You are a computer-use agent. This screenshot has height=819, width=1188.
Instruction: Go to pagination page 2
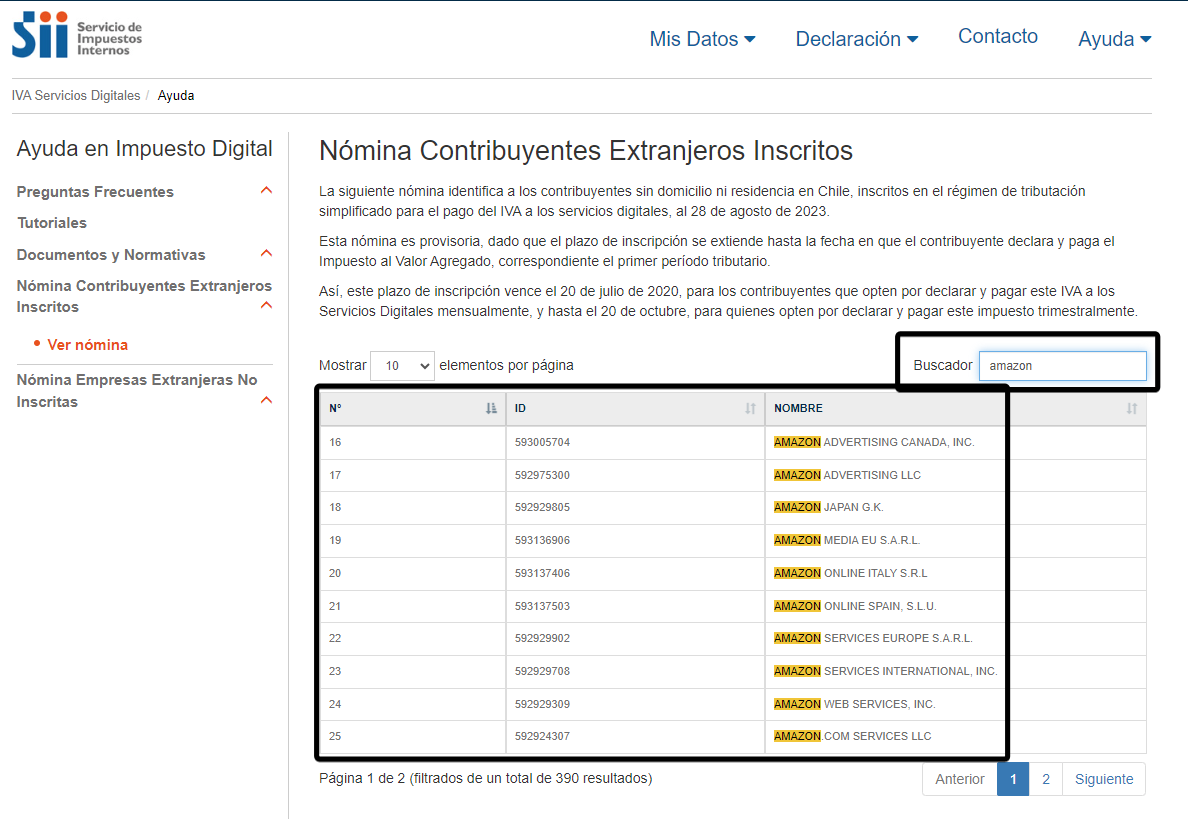[x=1046, y=779]
